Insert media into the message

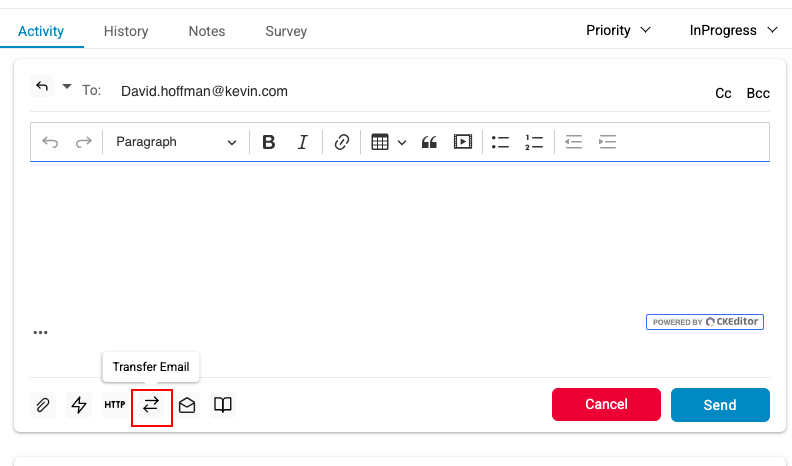462,142
